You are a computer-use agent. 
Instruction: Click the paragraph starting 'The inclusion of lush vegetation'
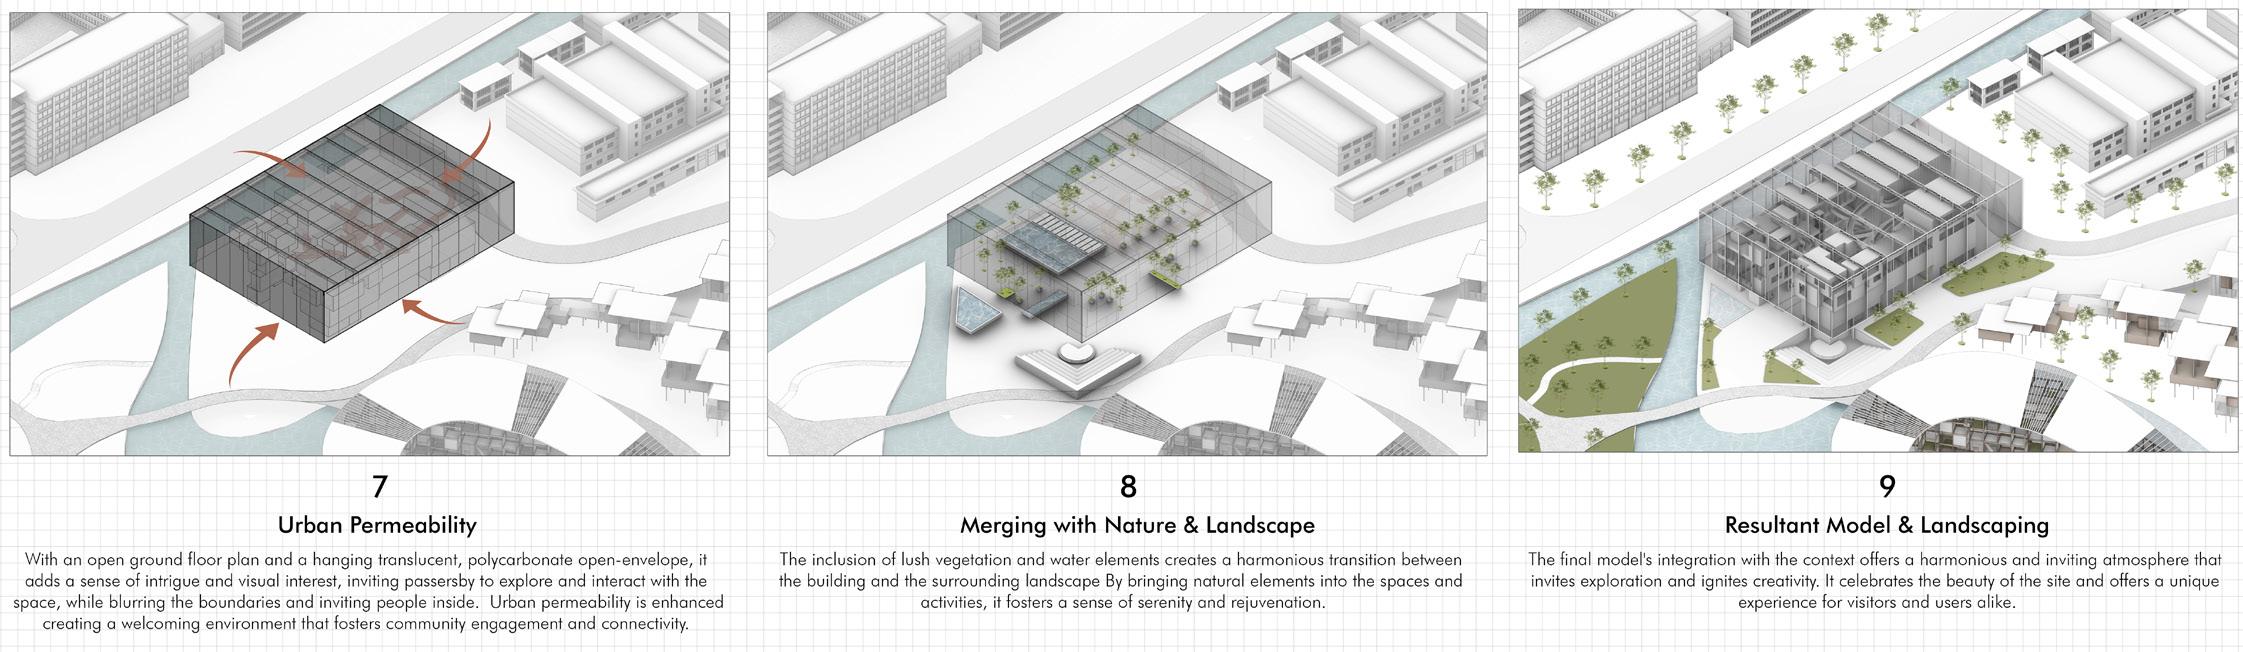1120,581
